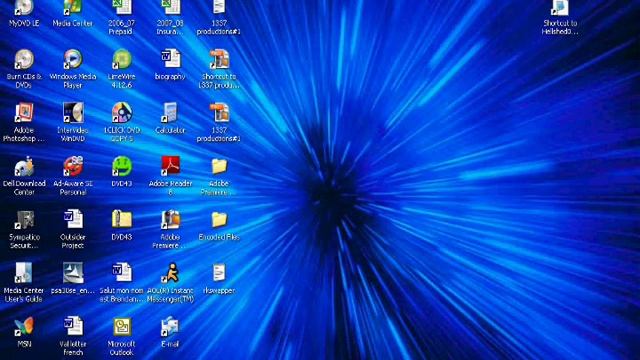Select the rkswapper text file

click(219, 273)
